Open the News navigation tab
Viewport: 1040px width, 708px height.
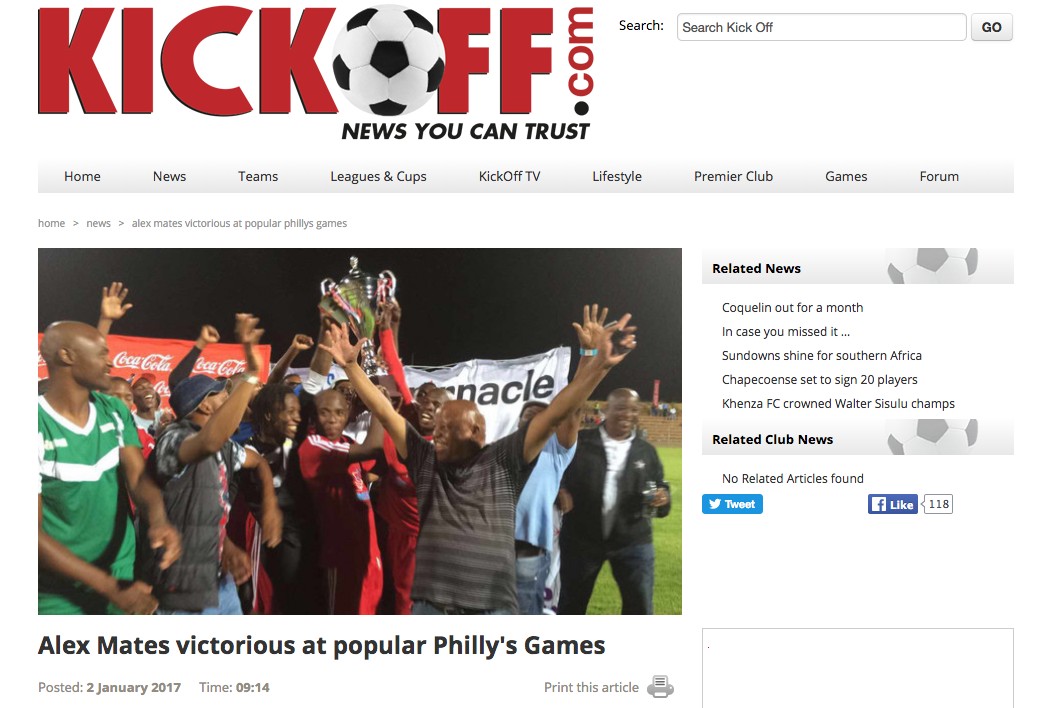(169, 177)
